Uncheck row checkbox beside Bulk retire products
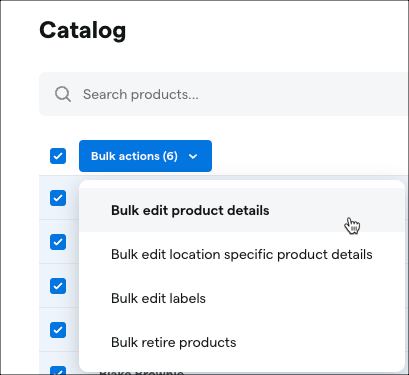The height and width of the screenshot is (375, 409). coord(58,330)
